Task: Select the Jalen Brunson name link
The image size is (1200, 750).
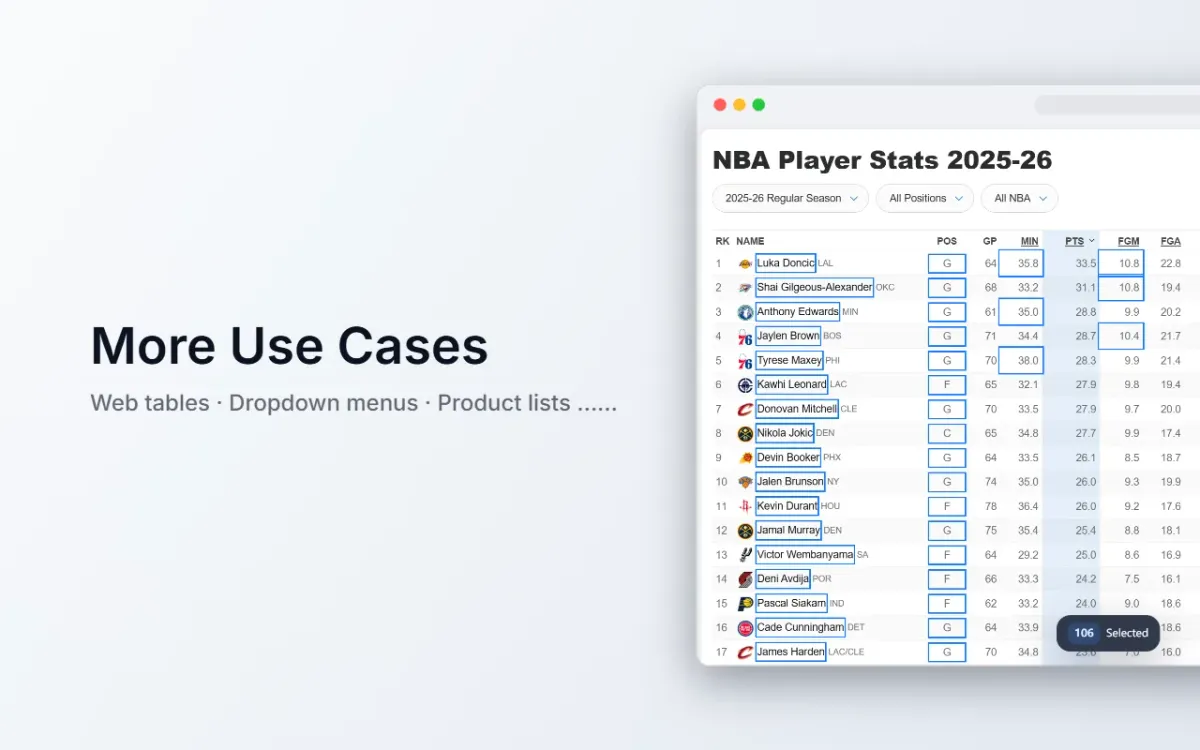Action: 790,482
